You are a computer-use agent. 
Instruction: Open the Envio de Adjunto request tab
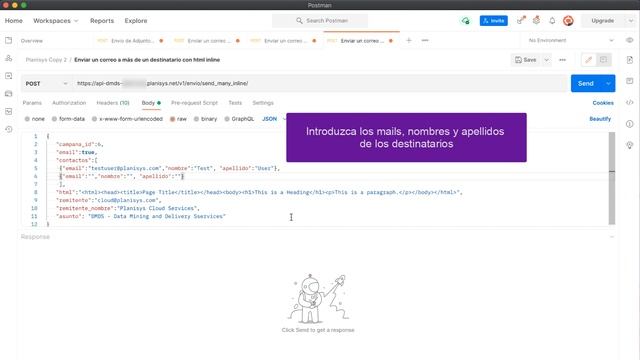click(x=132, y=41)
